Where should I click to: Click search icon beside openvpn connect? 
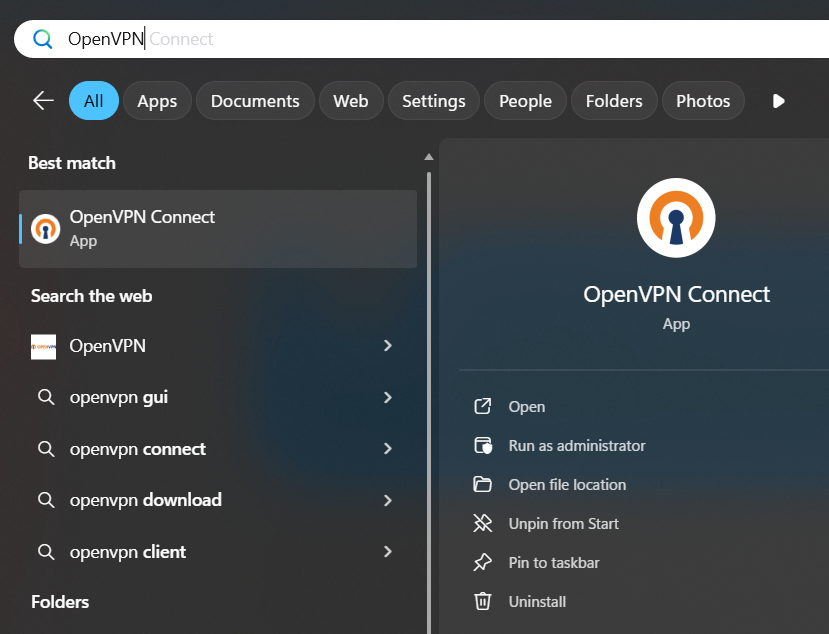pos(46,449)
